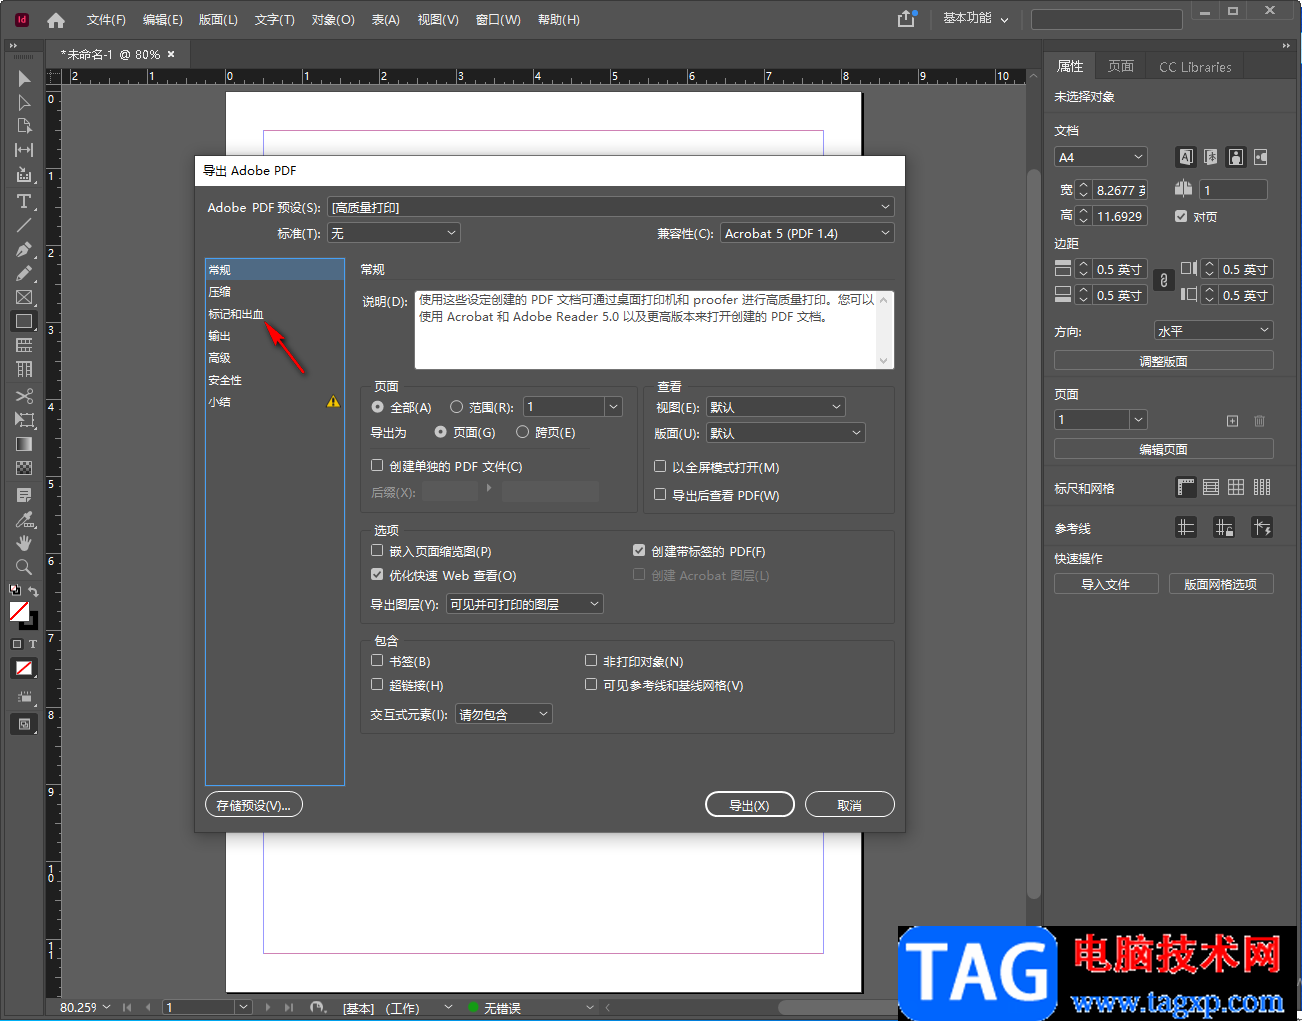
Task: Click the add page icon in Properties panel
Action: pyautogui.click(x=1232, y=421)
